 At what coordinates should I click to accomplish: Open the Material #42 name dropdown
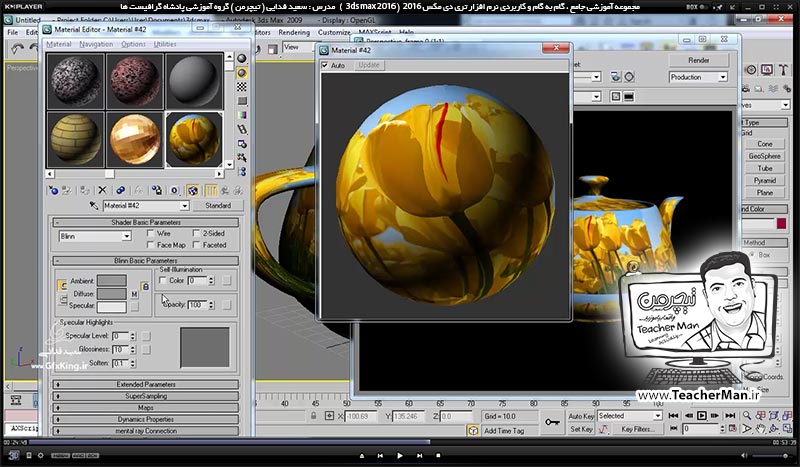184,205
